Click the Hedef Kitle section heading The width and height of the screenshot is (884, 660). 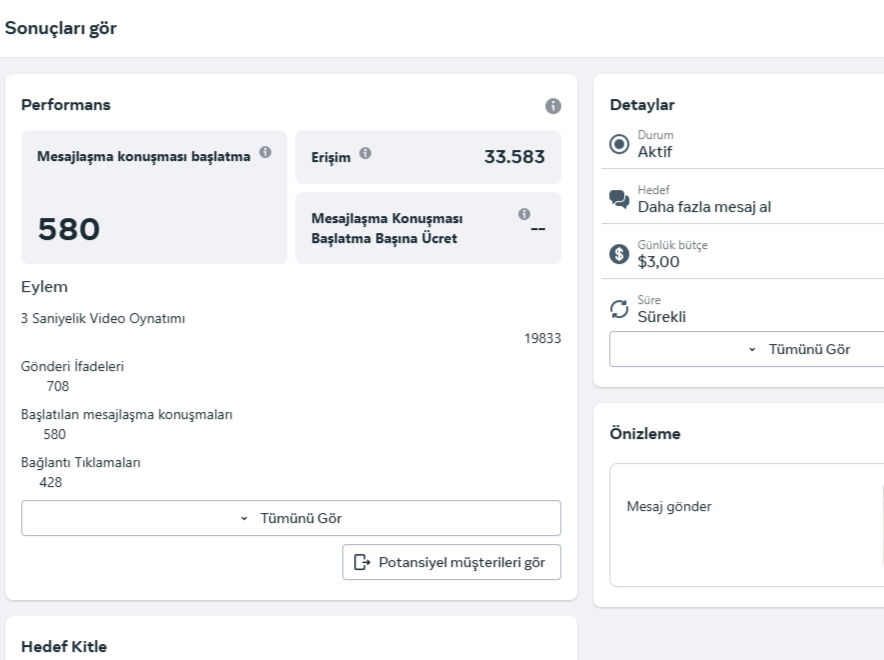(64, 646)
